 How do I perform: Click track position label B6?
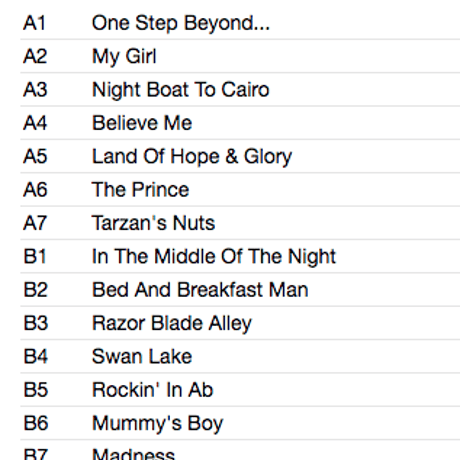click(x=36, y=423)
